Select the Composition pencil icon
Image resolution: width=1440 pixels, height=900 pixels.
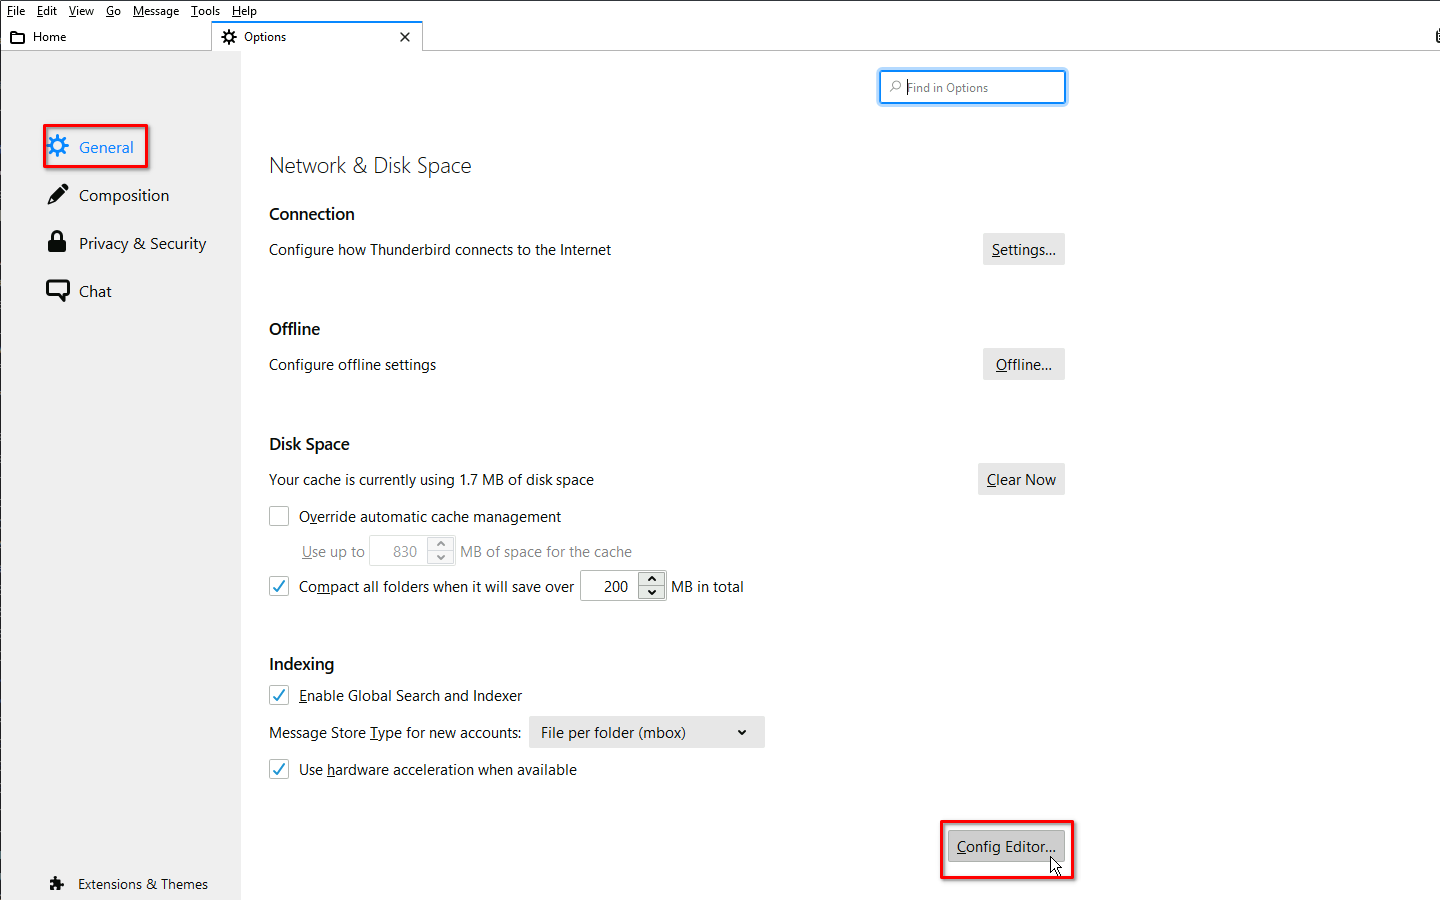58,194
